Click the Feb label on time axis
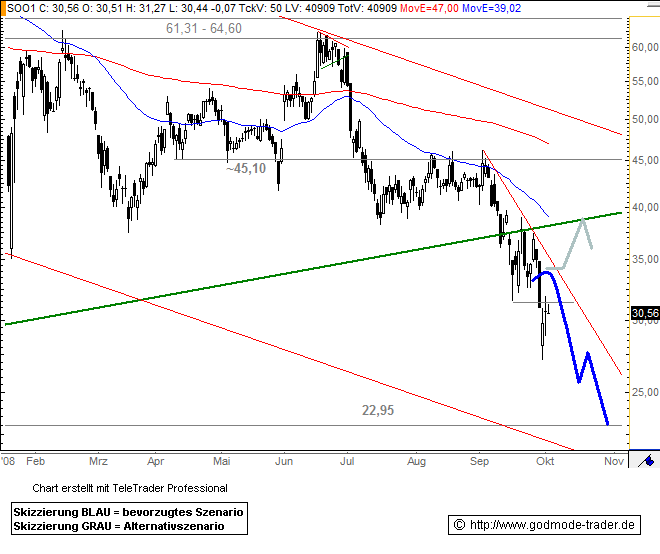Image resolution: width=660 pixels, height=554 pixels. (x=35, y=461)
